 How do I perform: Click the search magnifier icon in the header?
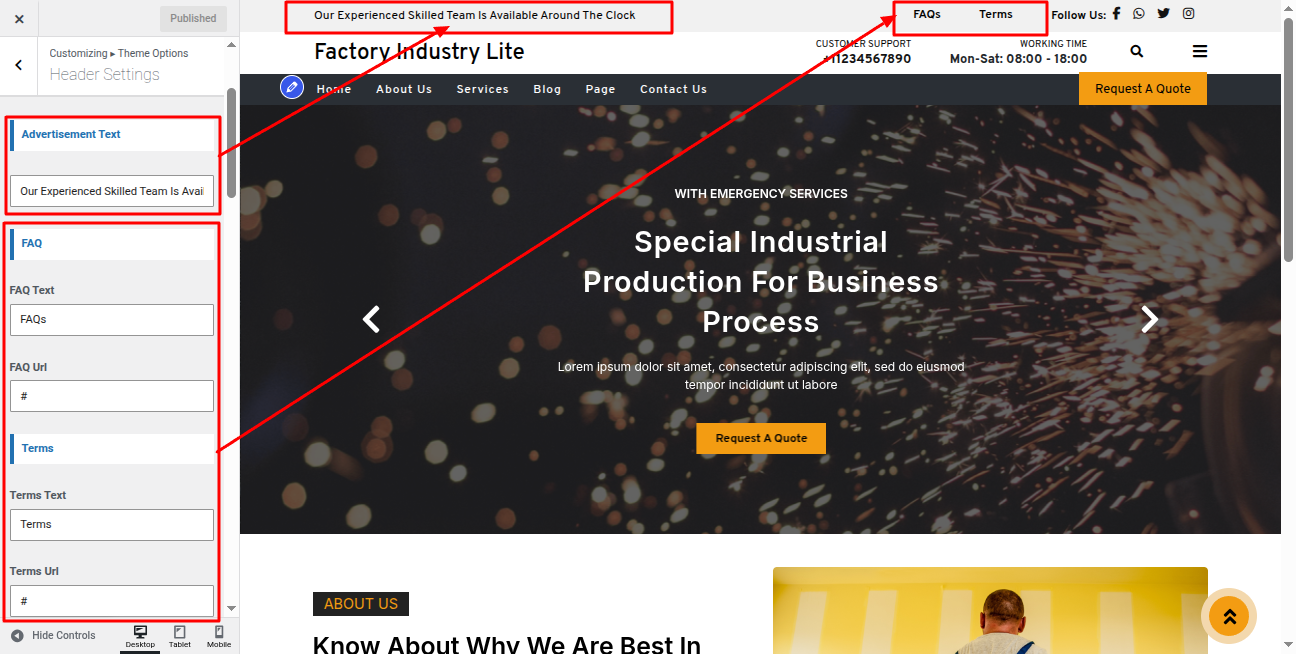click(x=1137, y=51)
